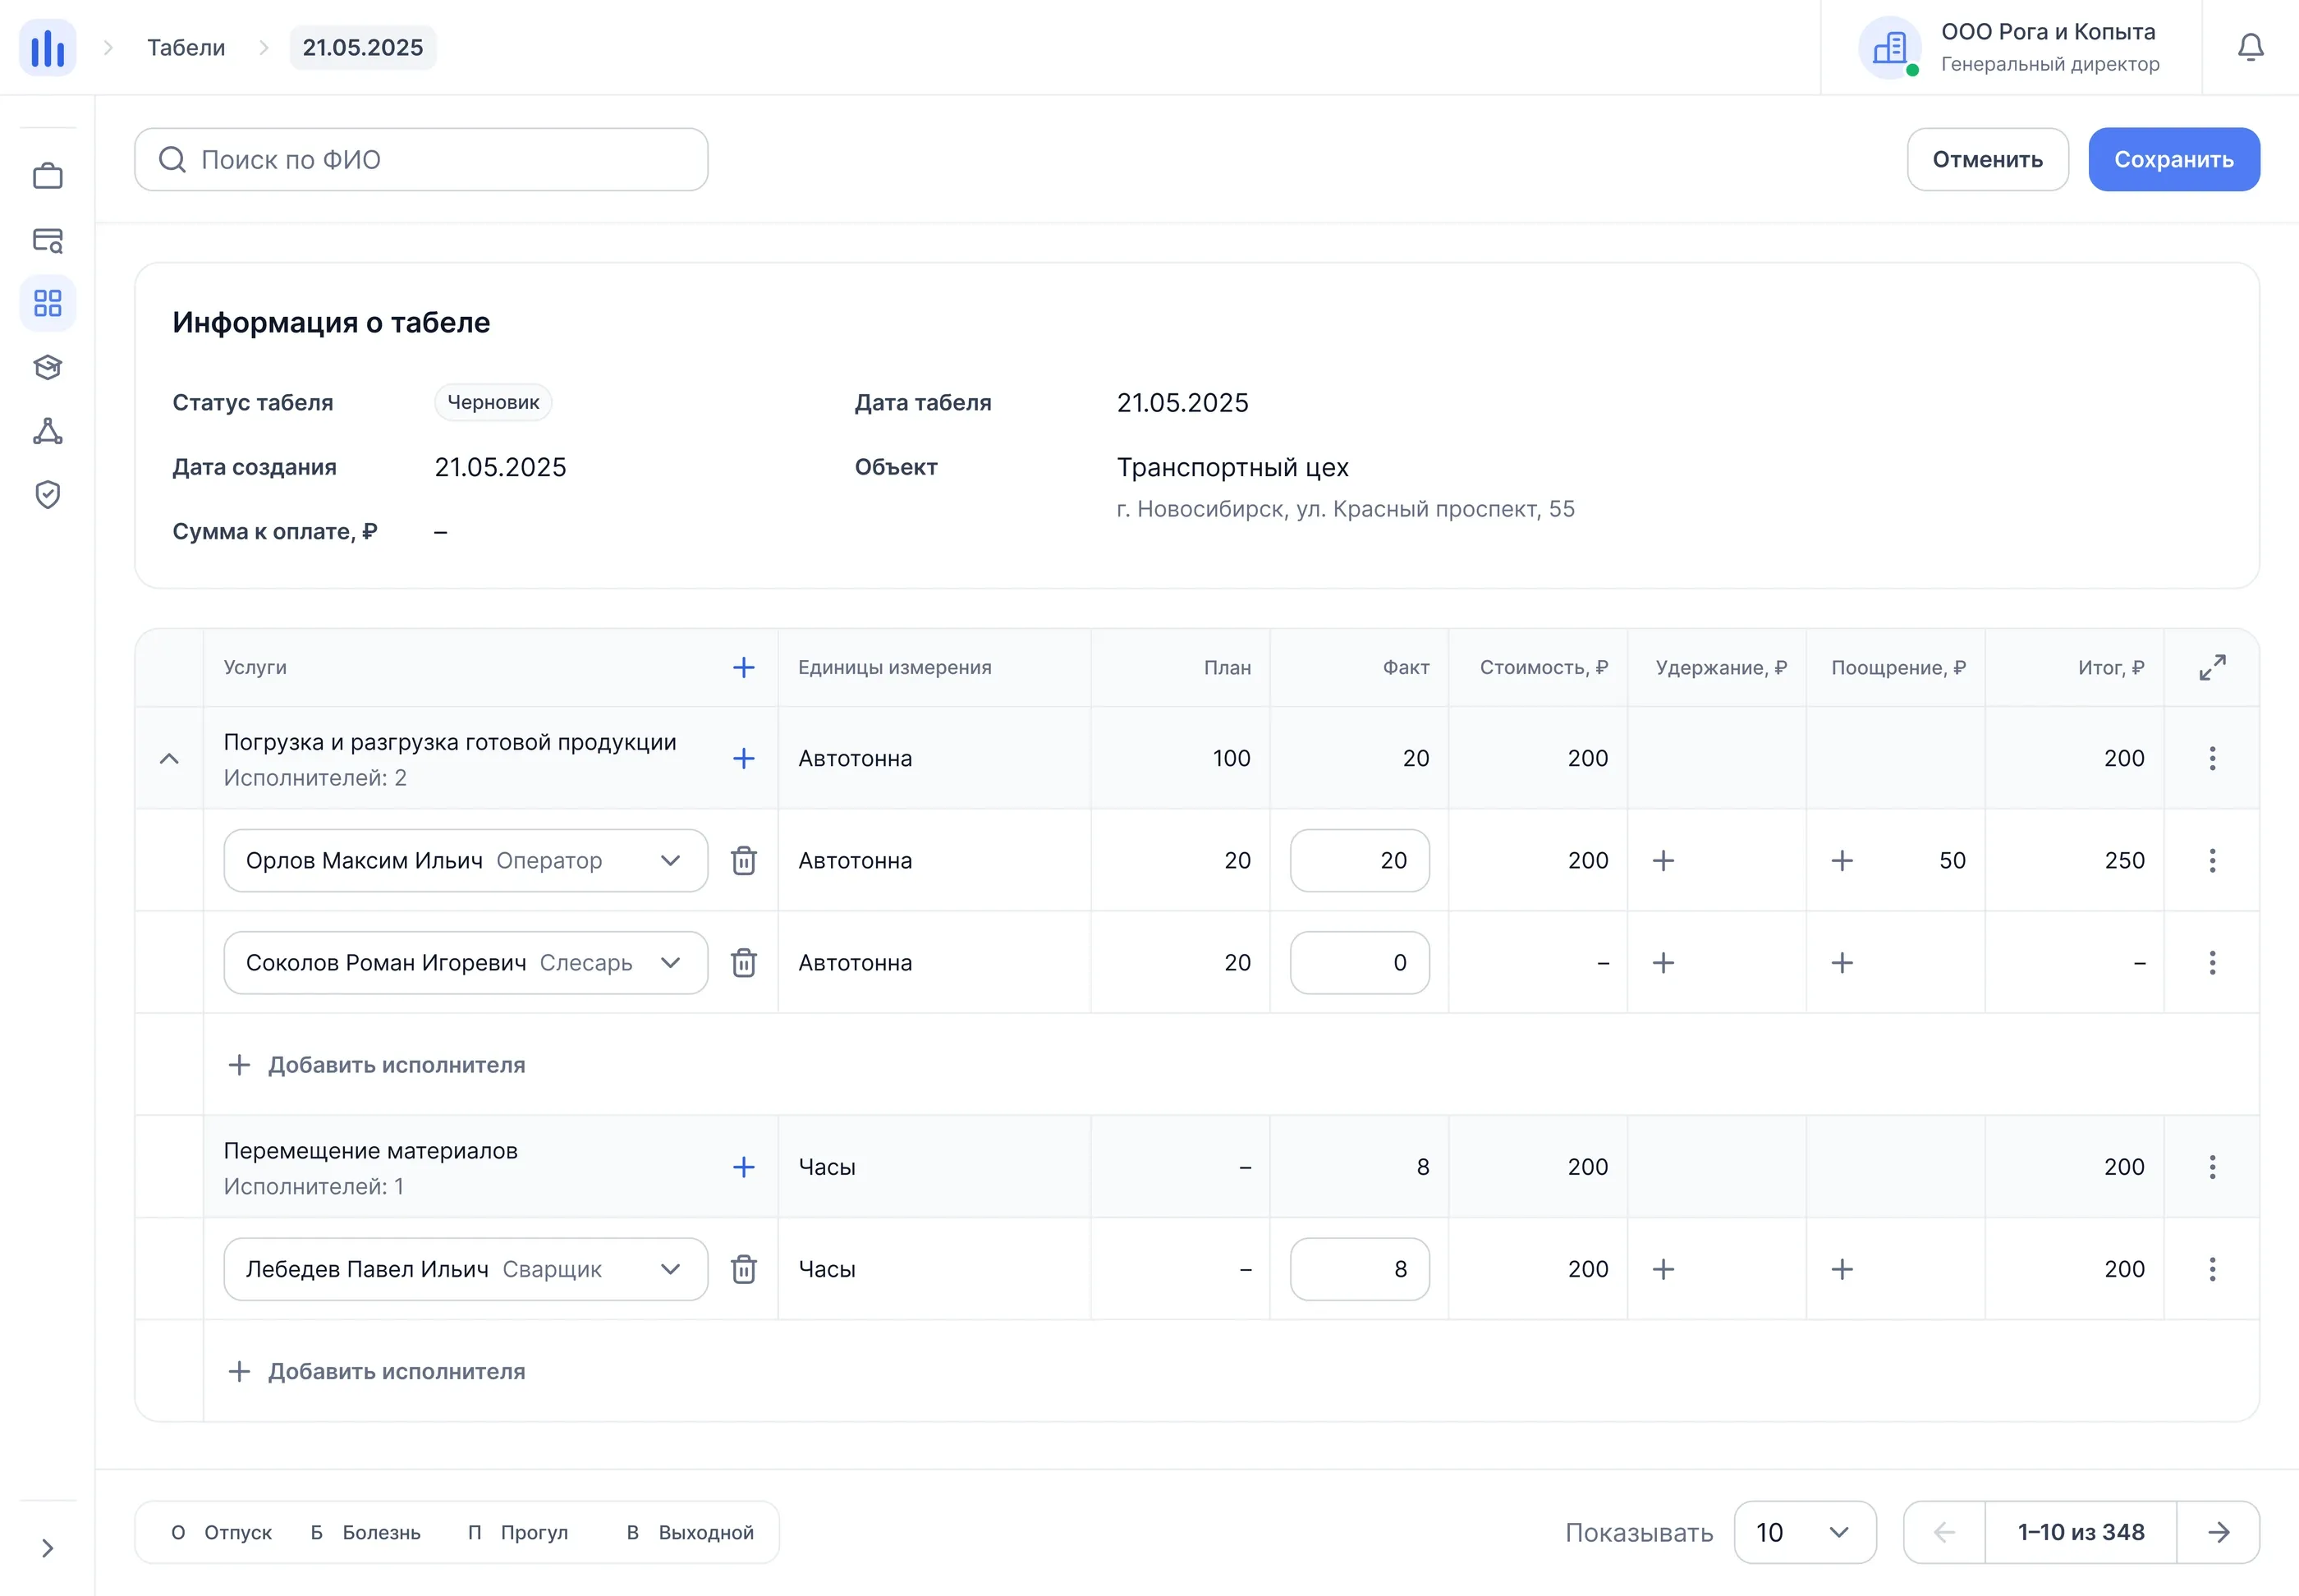Open the network nodes sidebar icon
This screenshot has width=2299, height=1596.
coord(47,431)
